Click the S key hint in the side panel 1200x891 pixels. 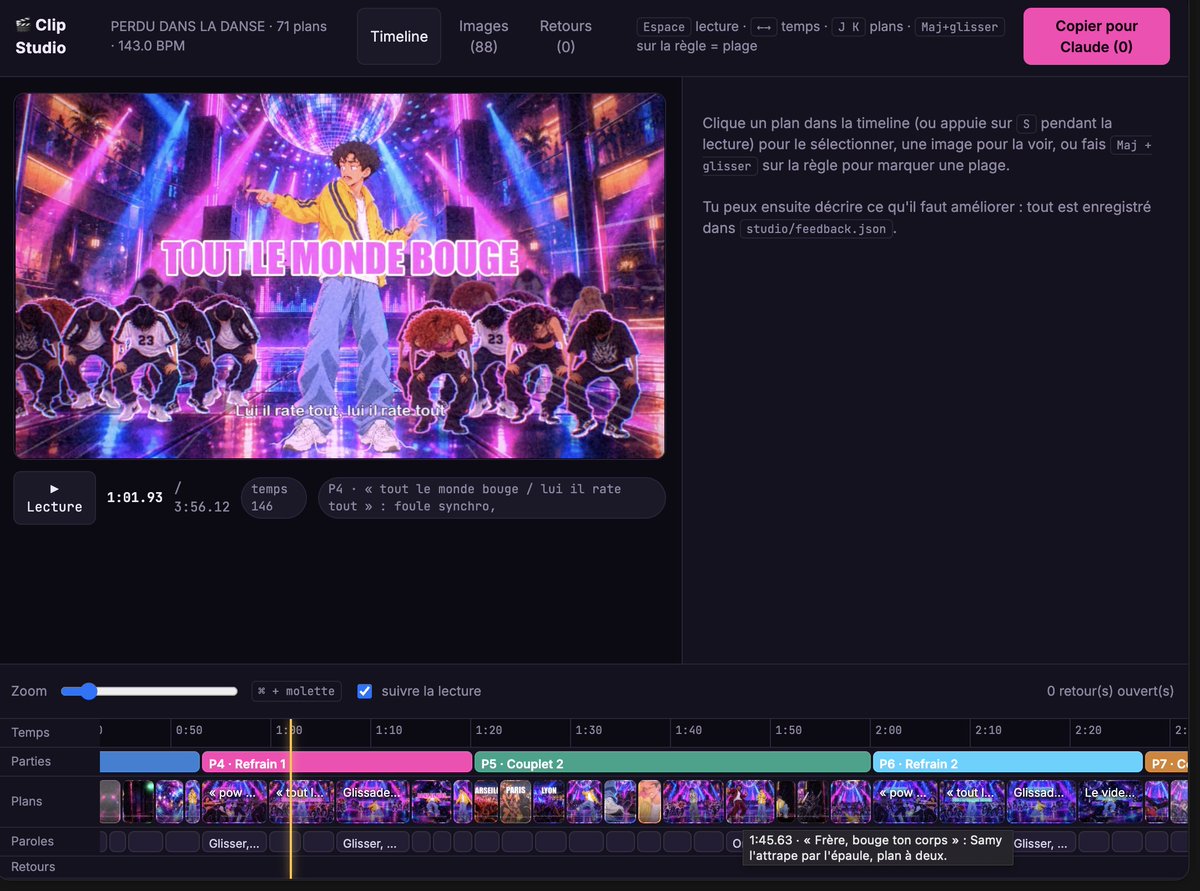tap(1026, 124)
